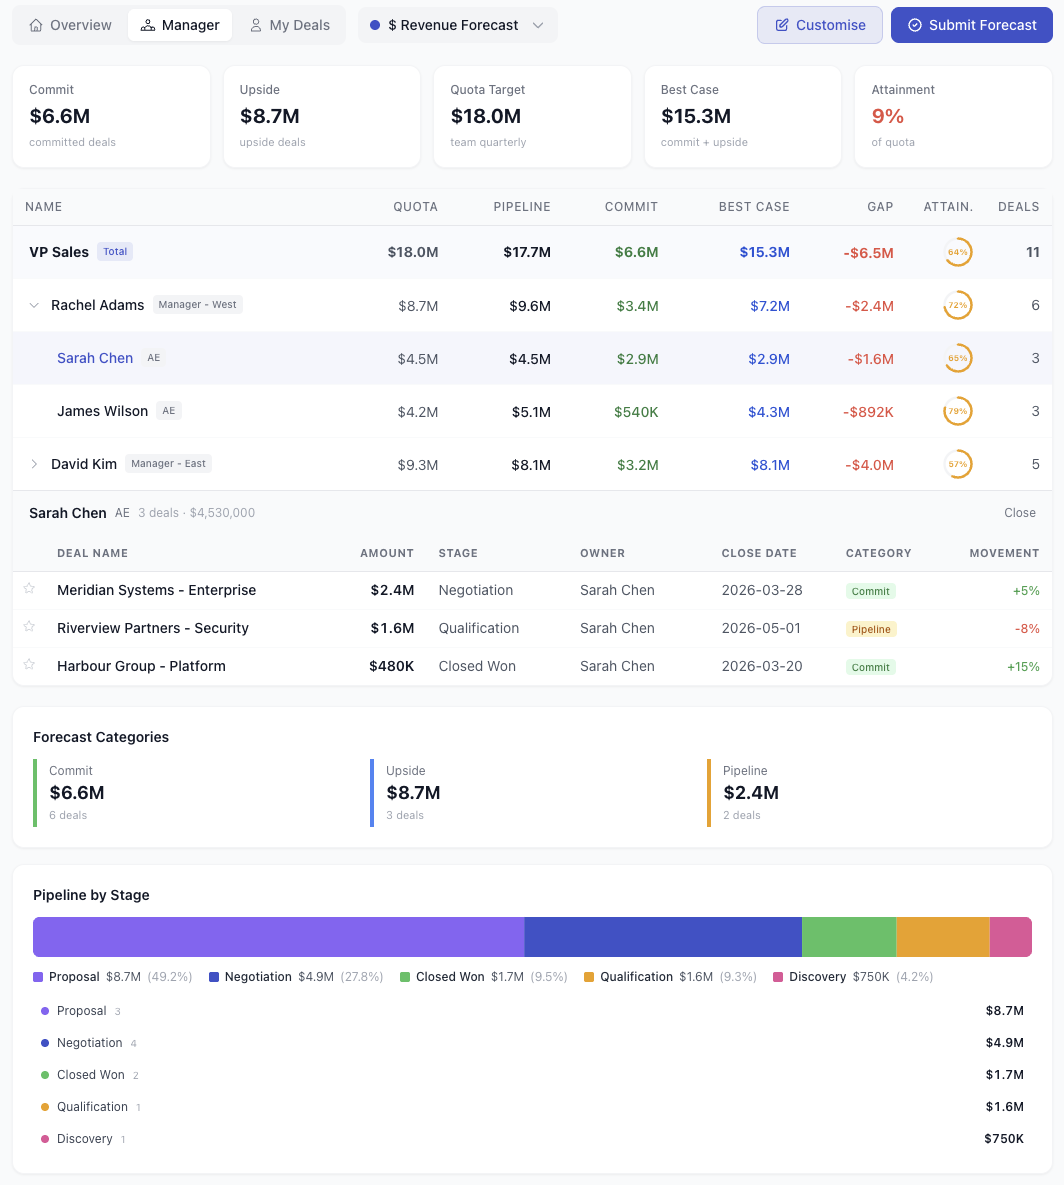Favorite the Riverview Partners - Security deal

(x=29, y=628)
